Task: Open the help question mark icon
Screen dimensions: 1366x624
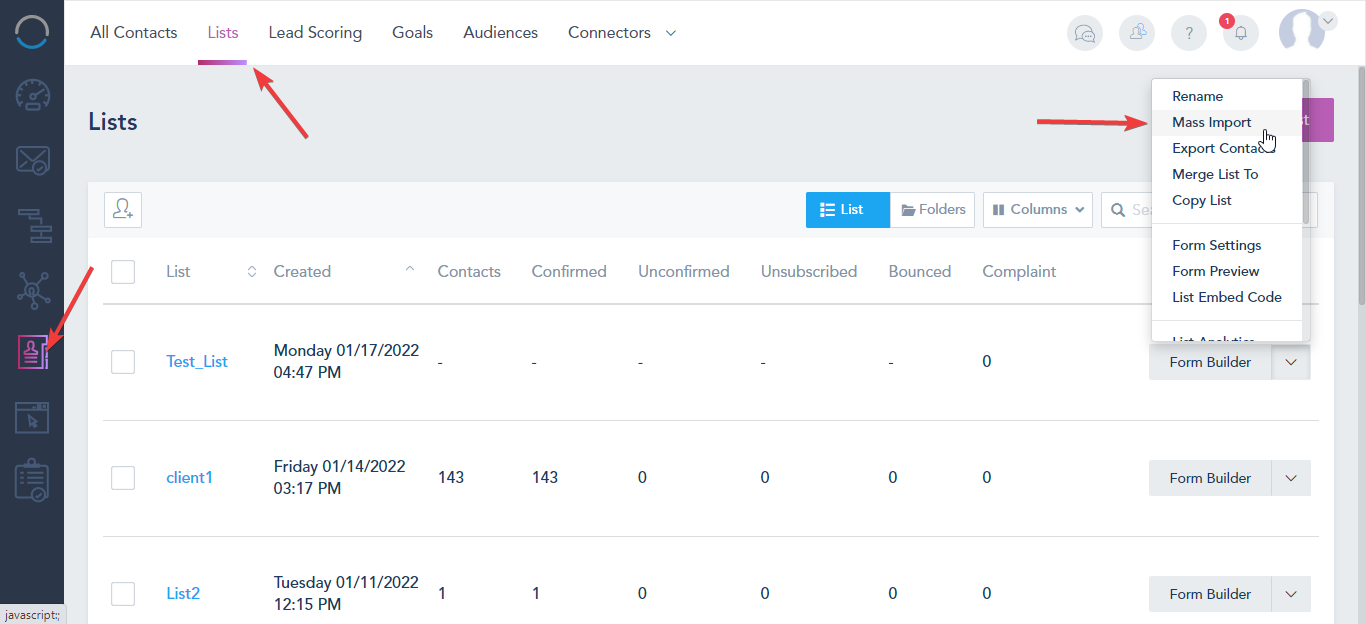Action: (1189, 33)
